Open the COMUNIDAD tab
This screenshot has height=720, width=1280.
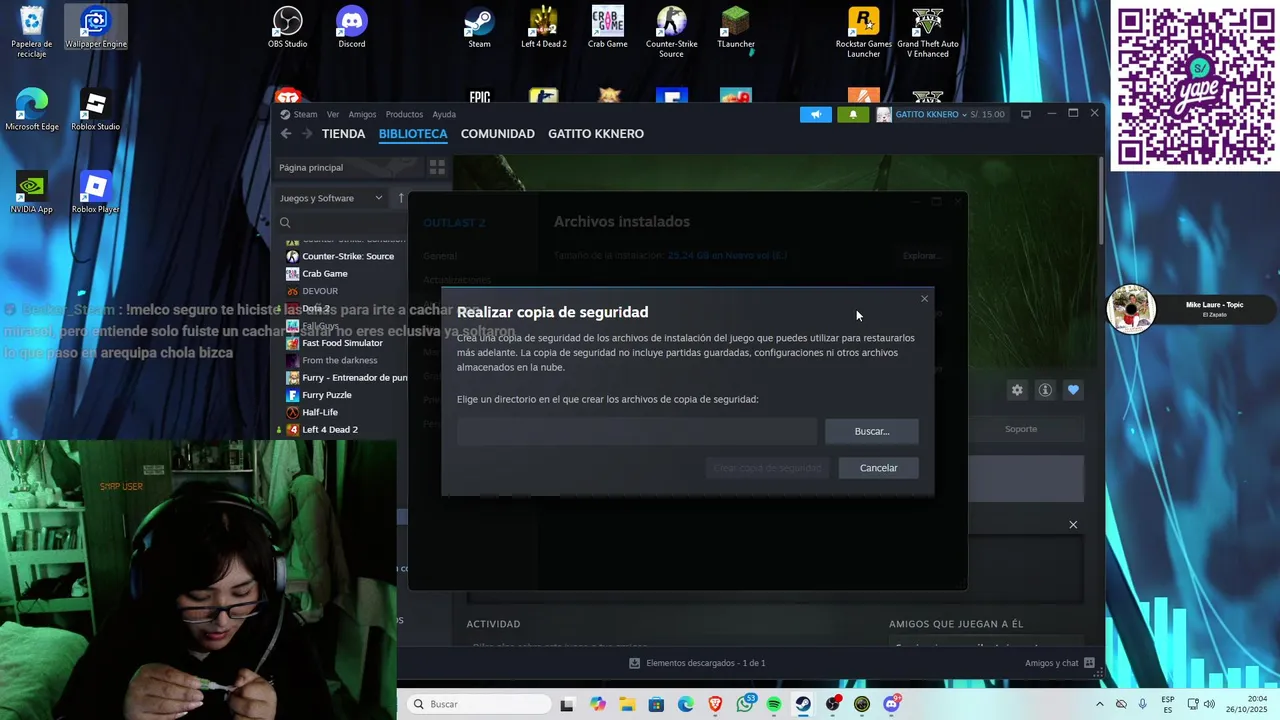[497, 134]
